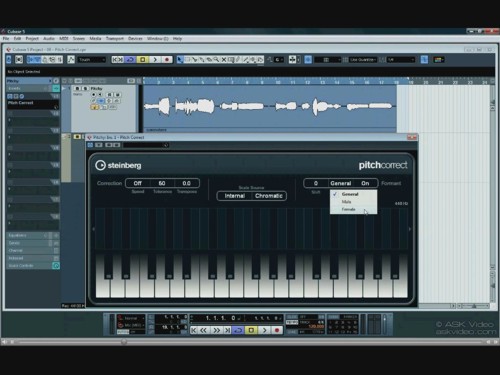This screenshot has width=500, height=375.
Task: Click the left arrow beside the pitch display
Action: point(93,229)
